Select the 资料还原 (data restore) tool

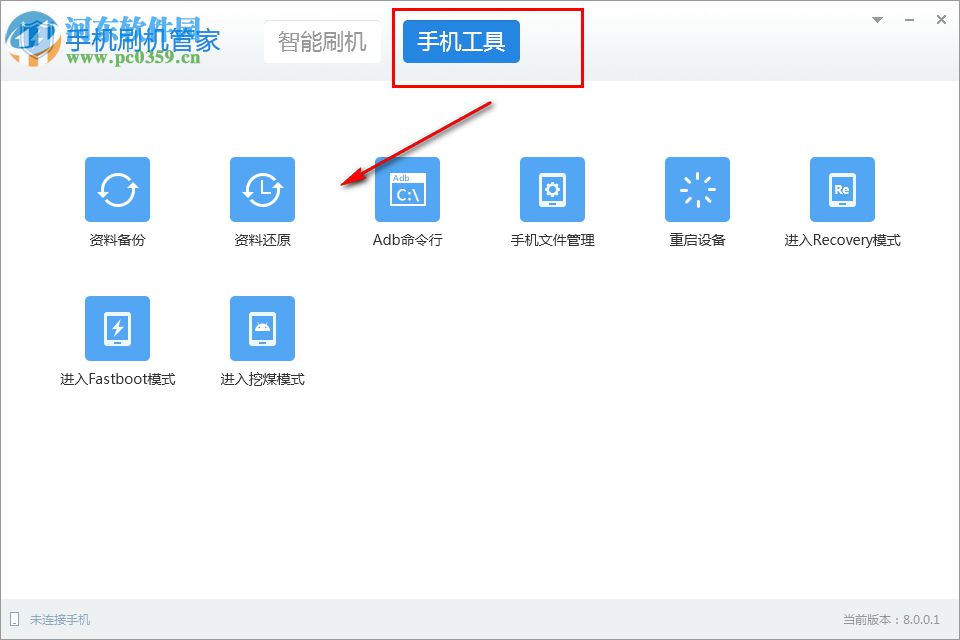[x=262, y=190]
